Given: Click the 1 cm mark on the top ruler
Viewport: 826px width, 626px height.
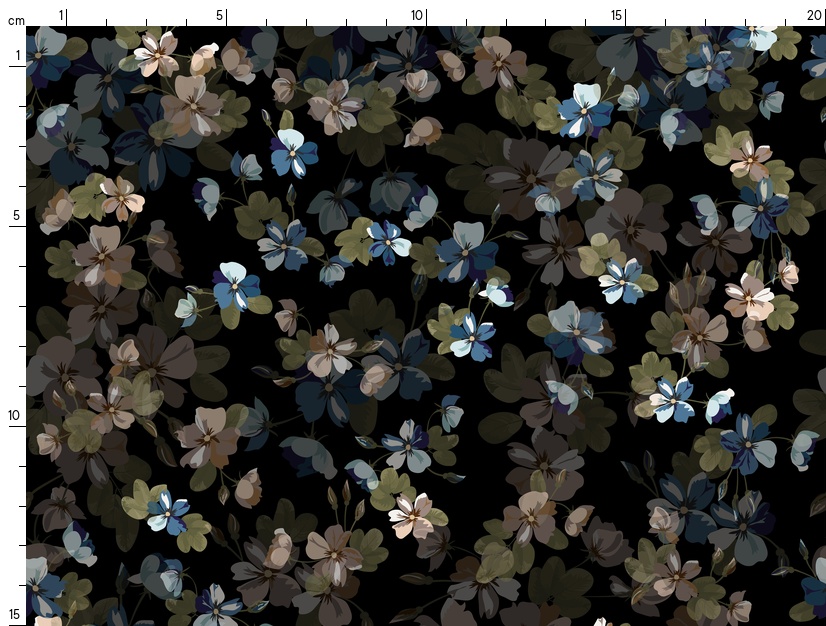Looking at the screenshot, I should click(x=62, y=15).
